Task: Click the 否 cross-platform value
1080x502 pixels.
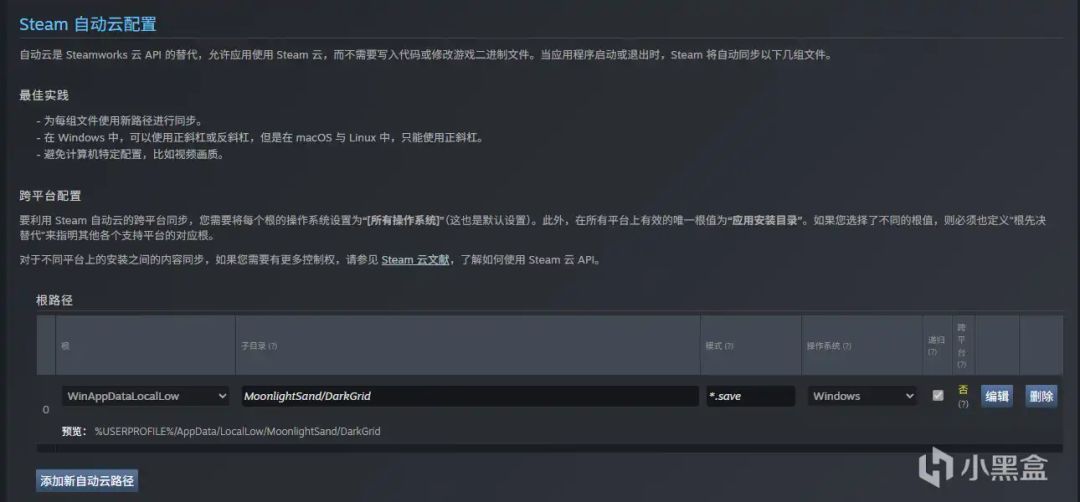Action: pyautogui.click(x=963, y=390)
